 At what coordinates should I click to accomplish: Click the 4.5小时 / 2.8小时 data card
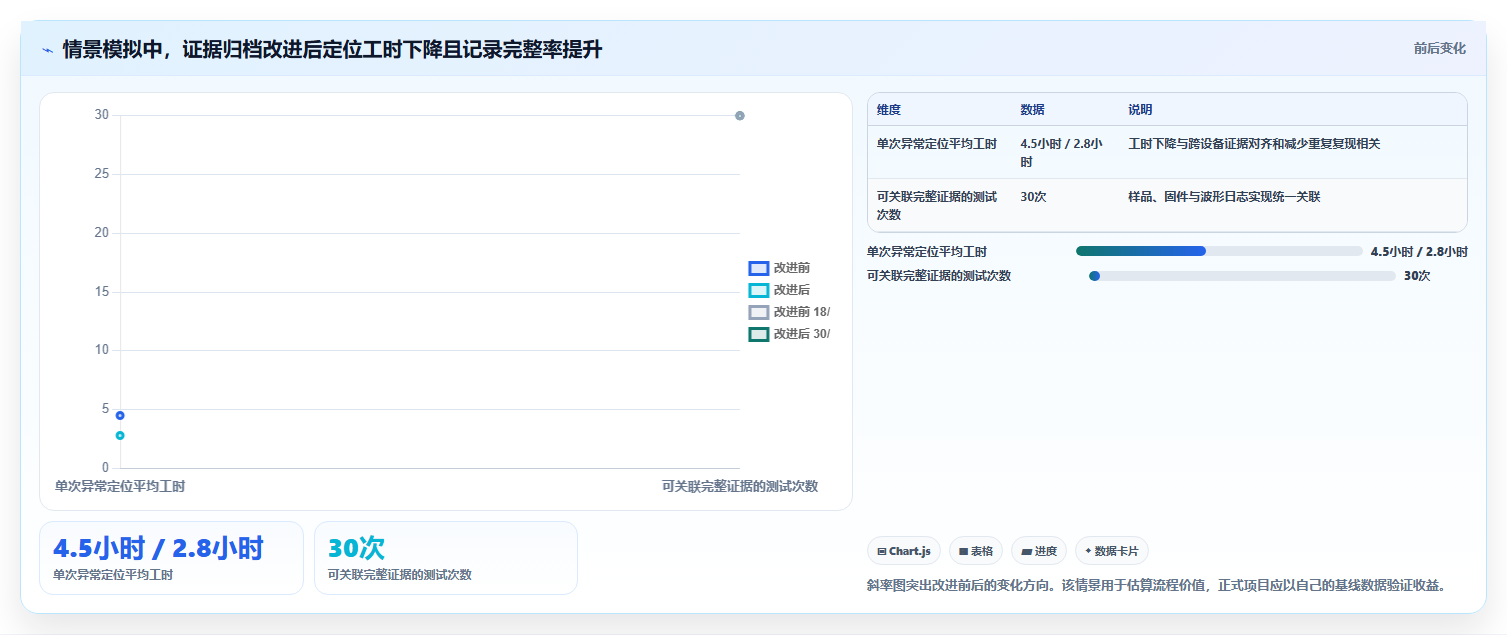pyautogui.click(x=171, y=558)
